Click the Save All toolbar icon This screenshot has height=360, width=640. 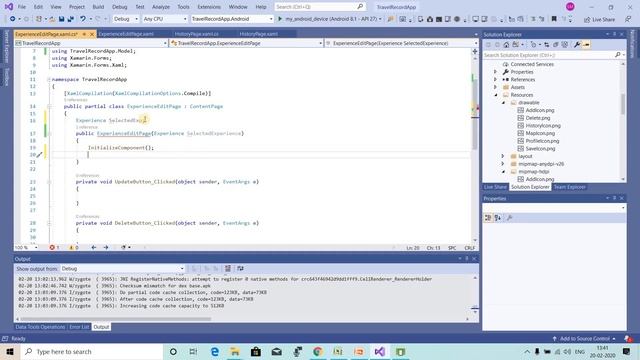71,19
